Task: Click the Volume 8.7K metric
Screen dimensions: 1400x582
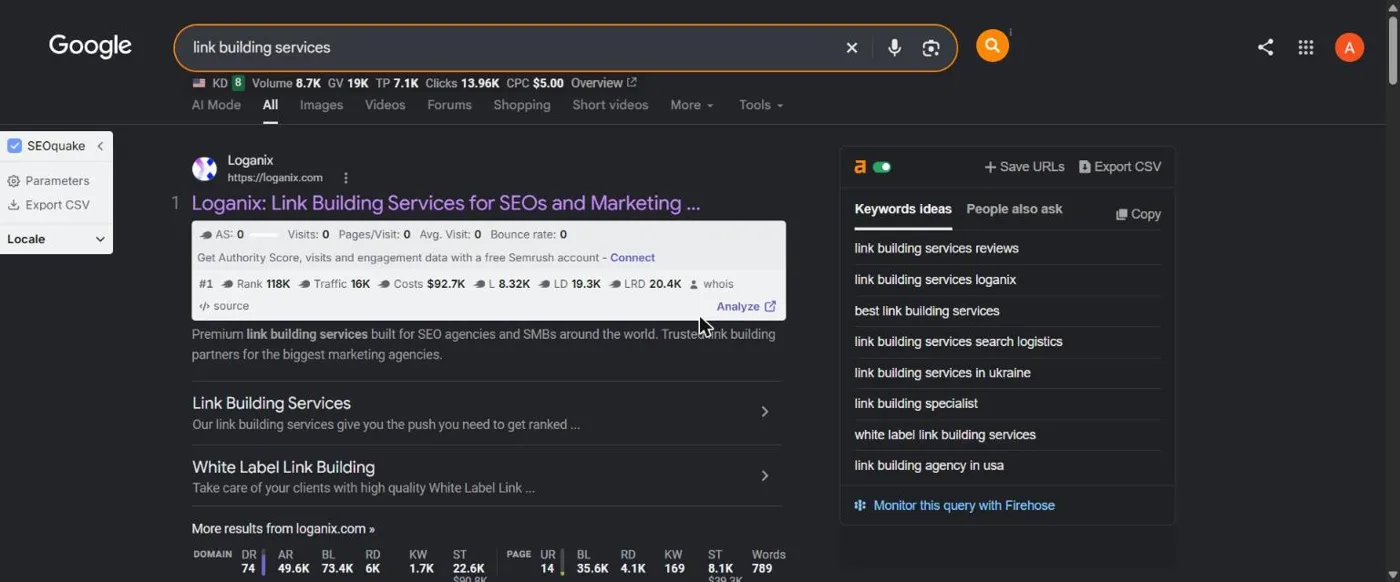Action: [286, 83]
